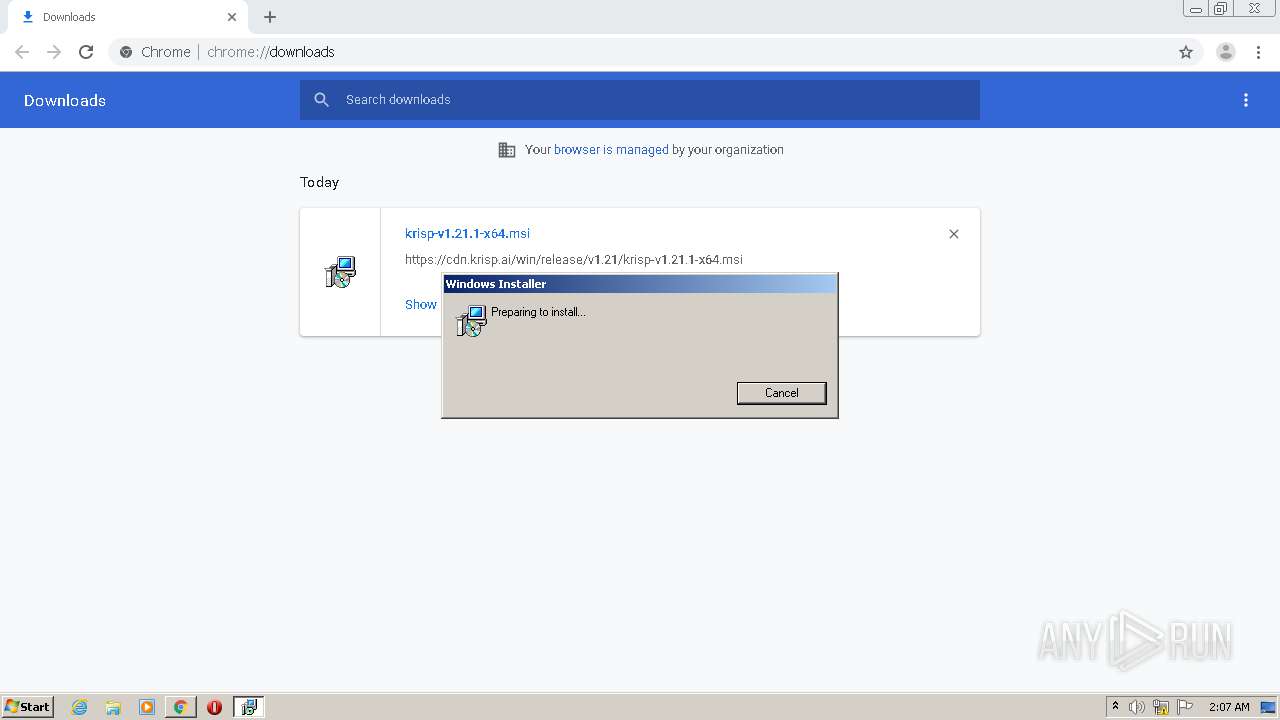Close the Downloads tab
The height and width of the screenshot is (720, 1280).
click(x=232, y=17)
